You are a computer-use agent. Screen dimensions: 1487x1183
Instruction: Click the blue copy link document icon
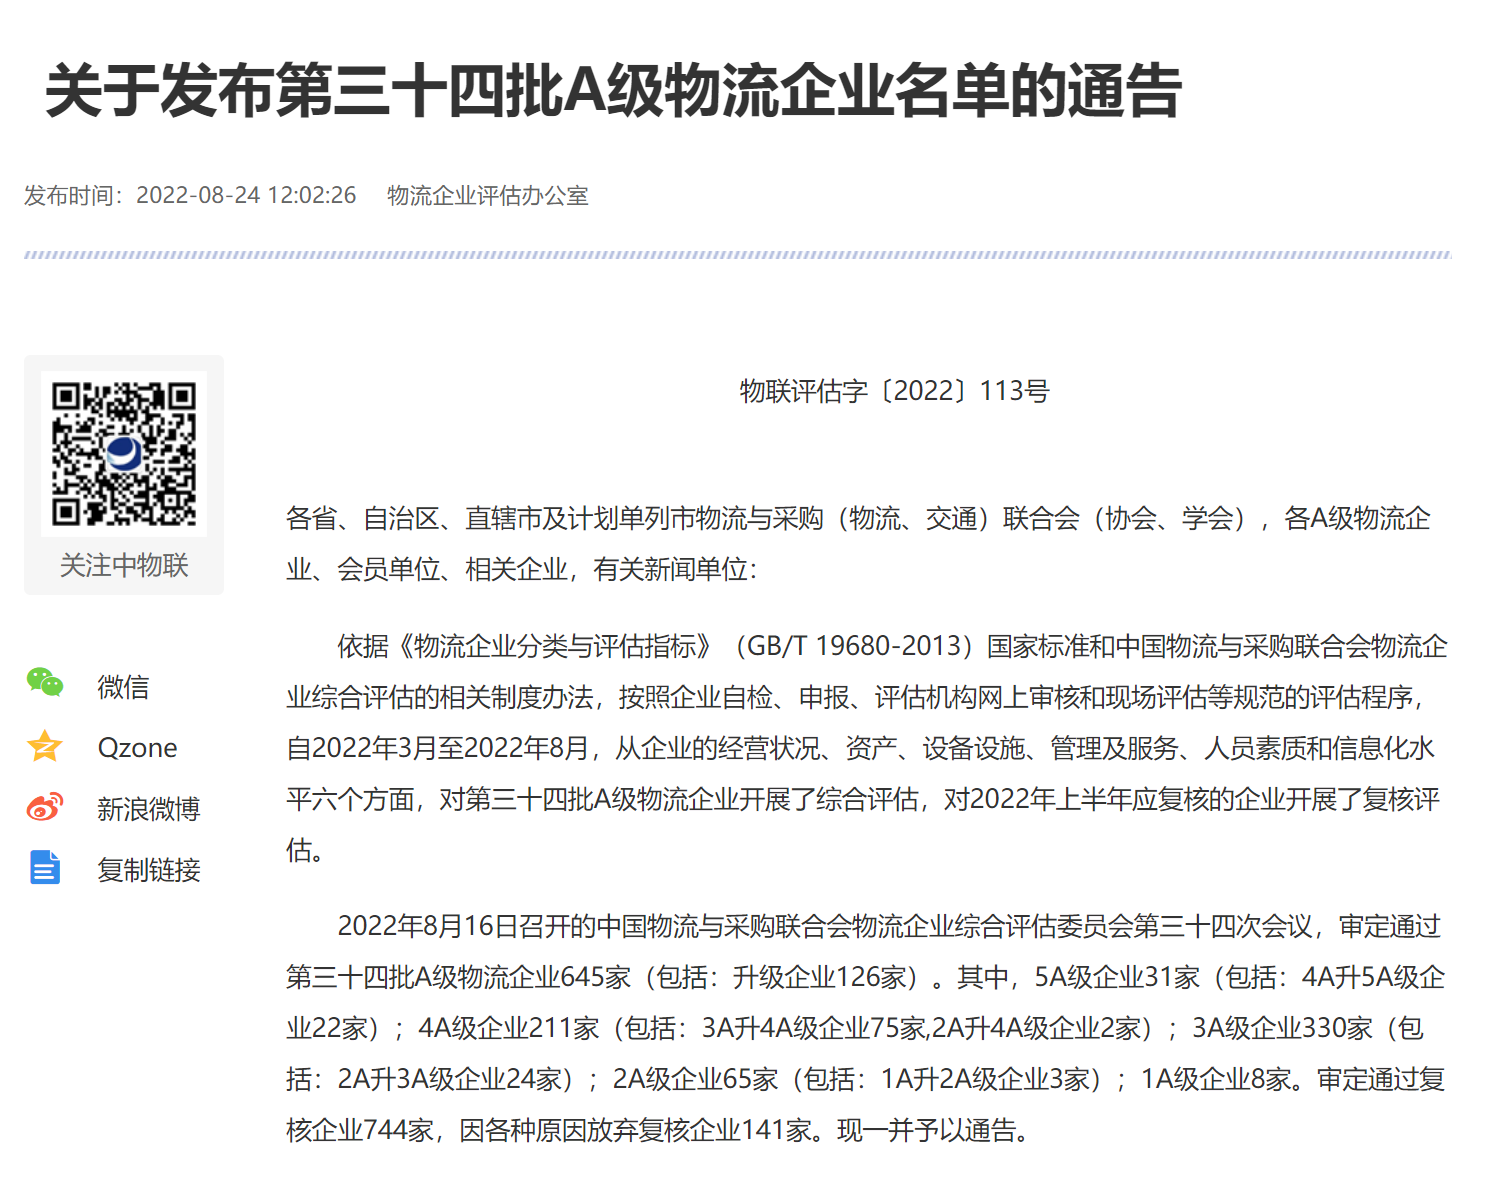click(45, 868)
